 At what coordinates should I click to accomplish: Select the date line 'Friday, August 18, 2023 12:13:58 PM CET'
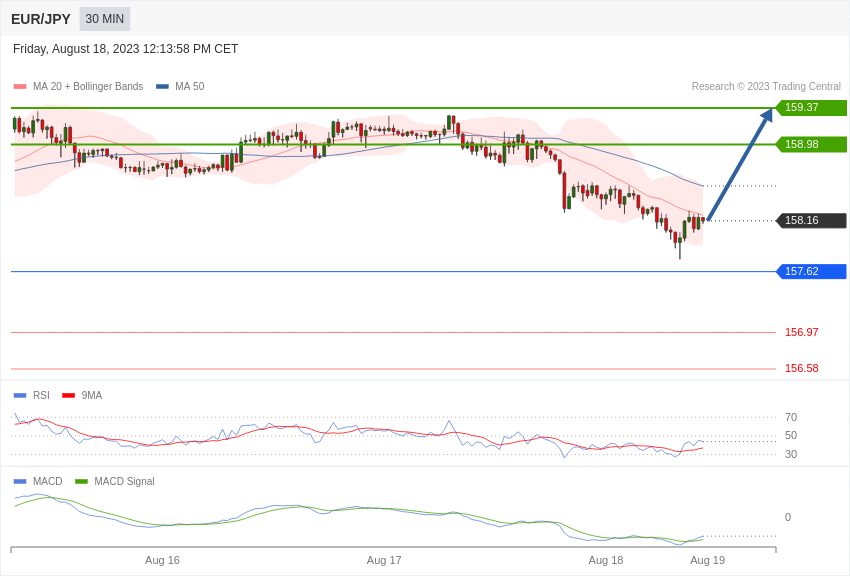(x=125, y=49)
